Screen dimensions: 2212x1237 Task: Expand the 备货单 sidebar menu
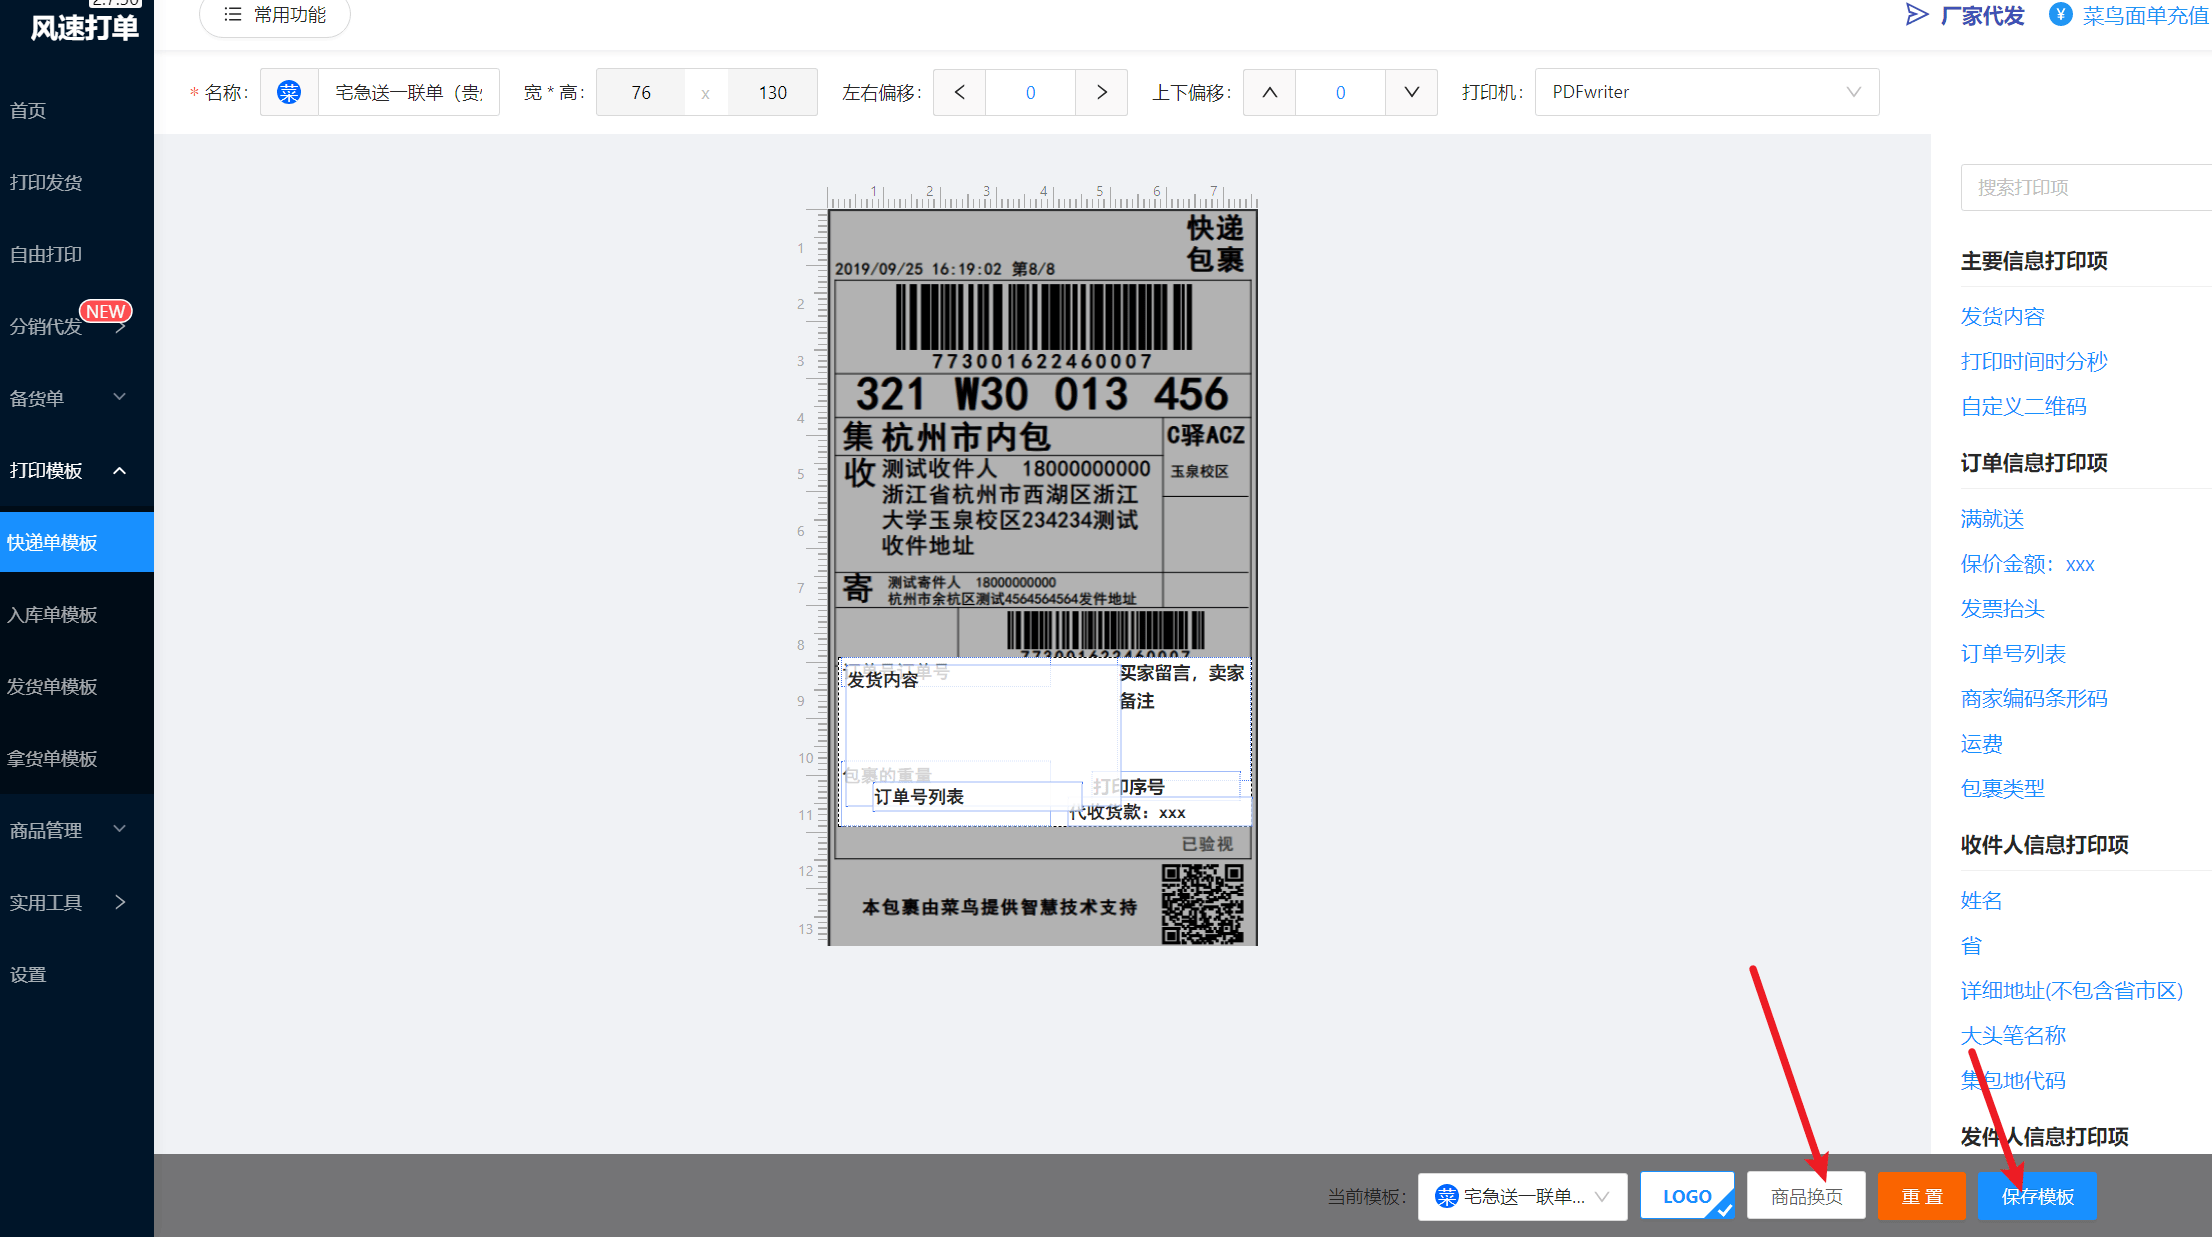pos(119,398)
